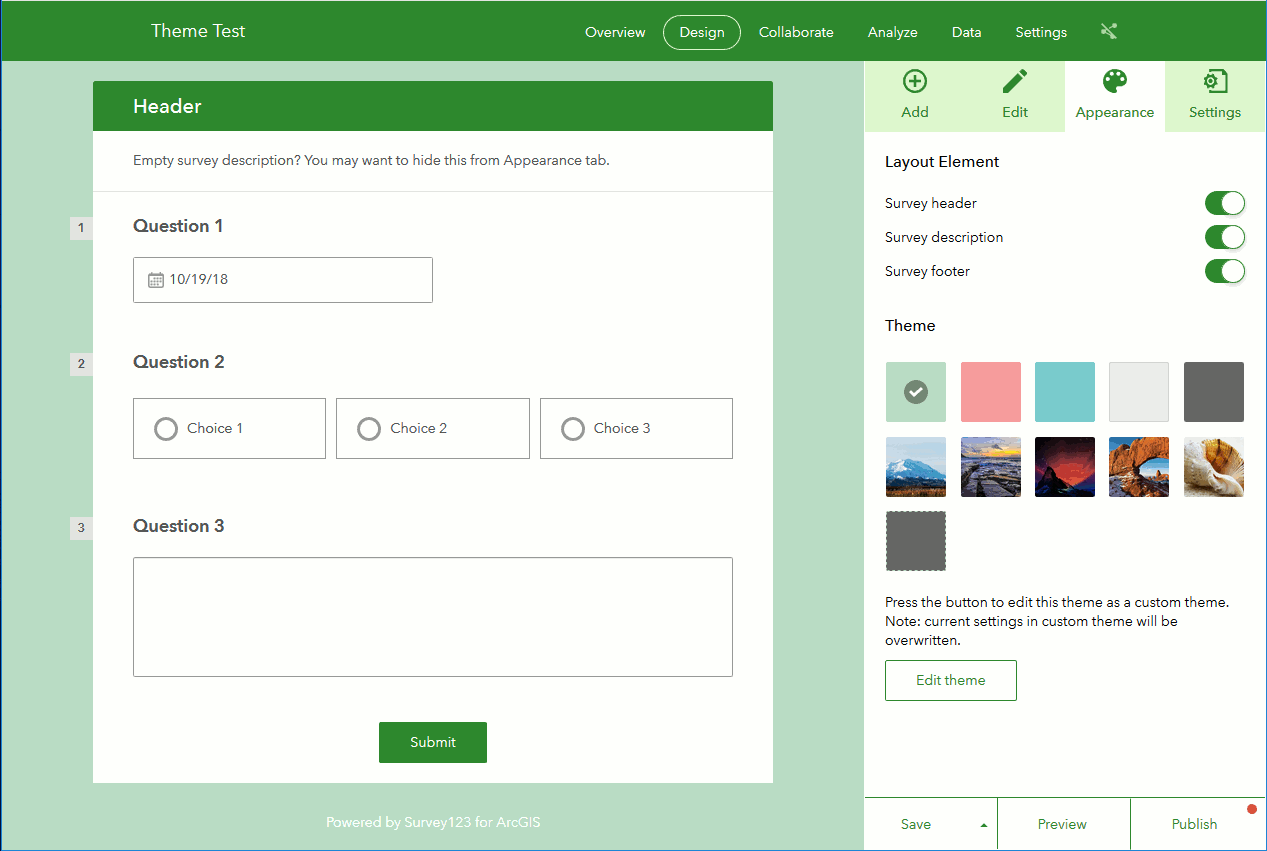Turn off the Survey footer switch
Screen dimensions: 1267x851
(1224, 271)
